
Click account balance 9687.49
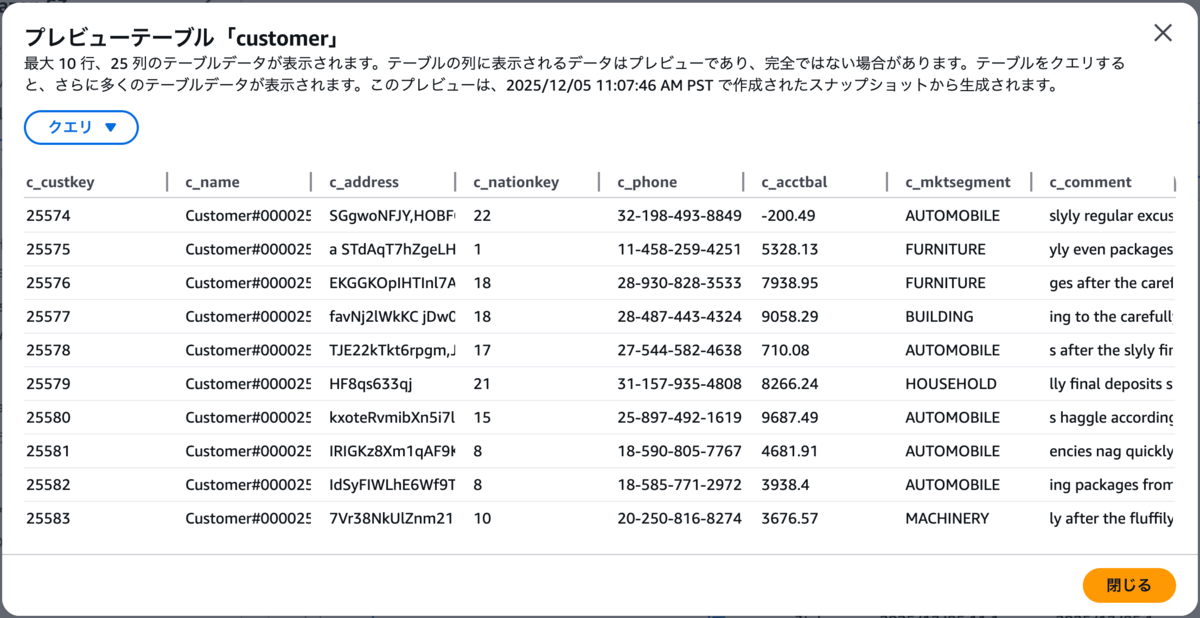coord(790,417)
